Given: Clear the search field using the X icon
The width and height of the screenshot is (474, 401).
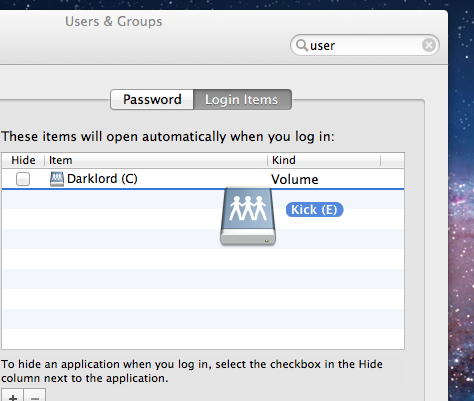Looking at the screenshot, I should 429,45.
